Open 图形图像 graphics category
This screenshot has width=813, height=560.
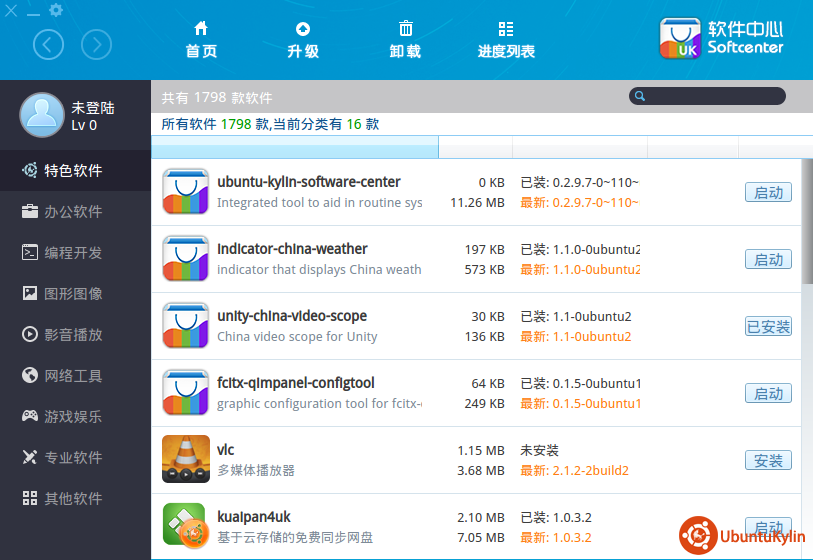coord(74,294)
